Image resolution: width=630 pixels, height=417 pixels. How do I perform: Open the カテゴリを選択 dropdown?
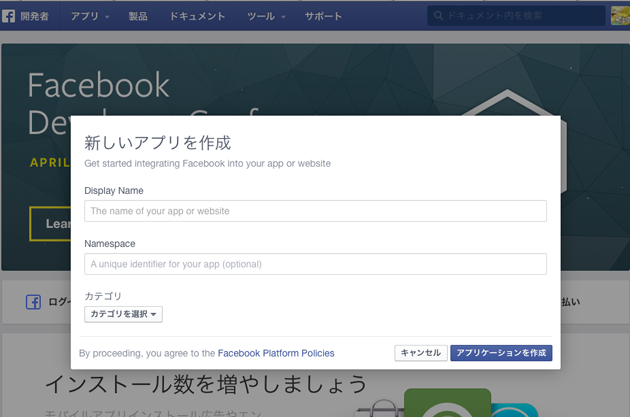coord(123,314)
